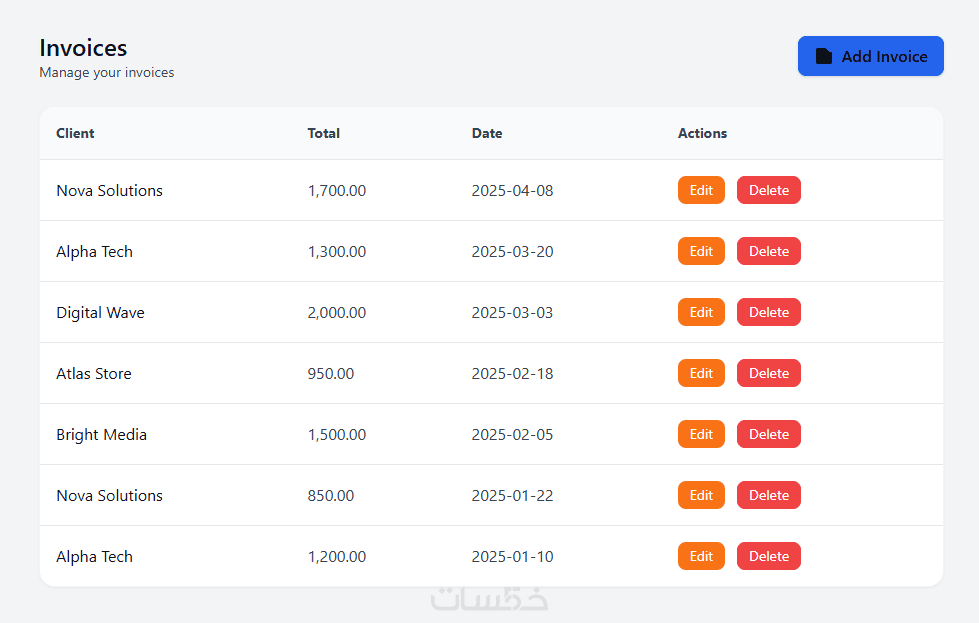
Task: Delete the 2025-01-10 Alpha Tech invoice
Action: (768, 556)
